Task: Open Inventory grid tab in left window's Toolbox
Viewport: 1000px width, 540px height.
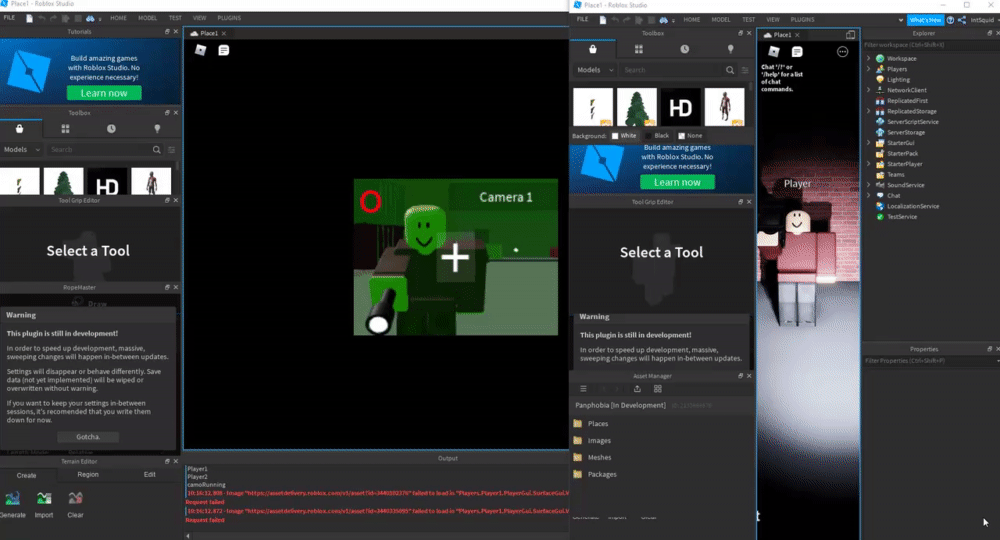Action: [x=65, y=129]
